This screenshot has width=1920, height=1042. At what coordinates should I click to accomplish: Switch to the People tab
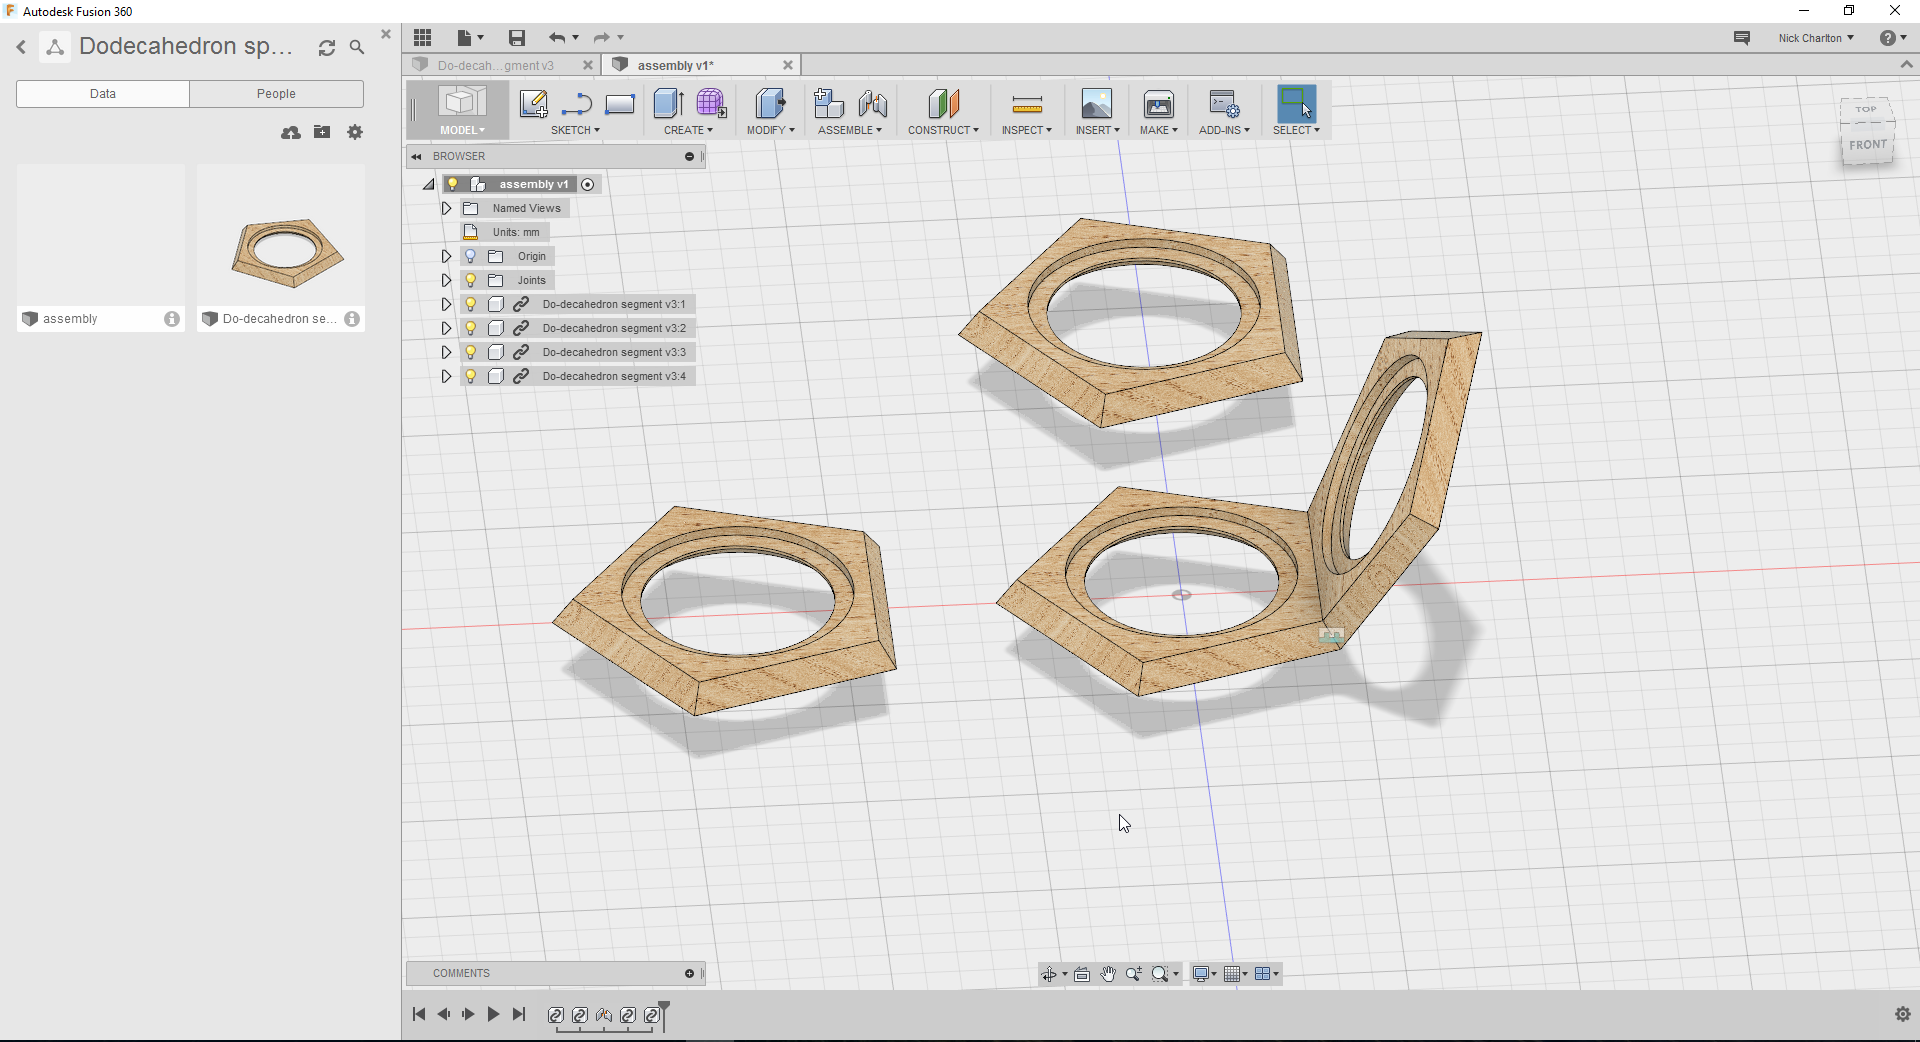(x=276, y=94)
